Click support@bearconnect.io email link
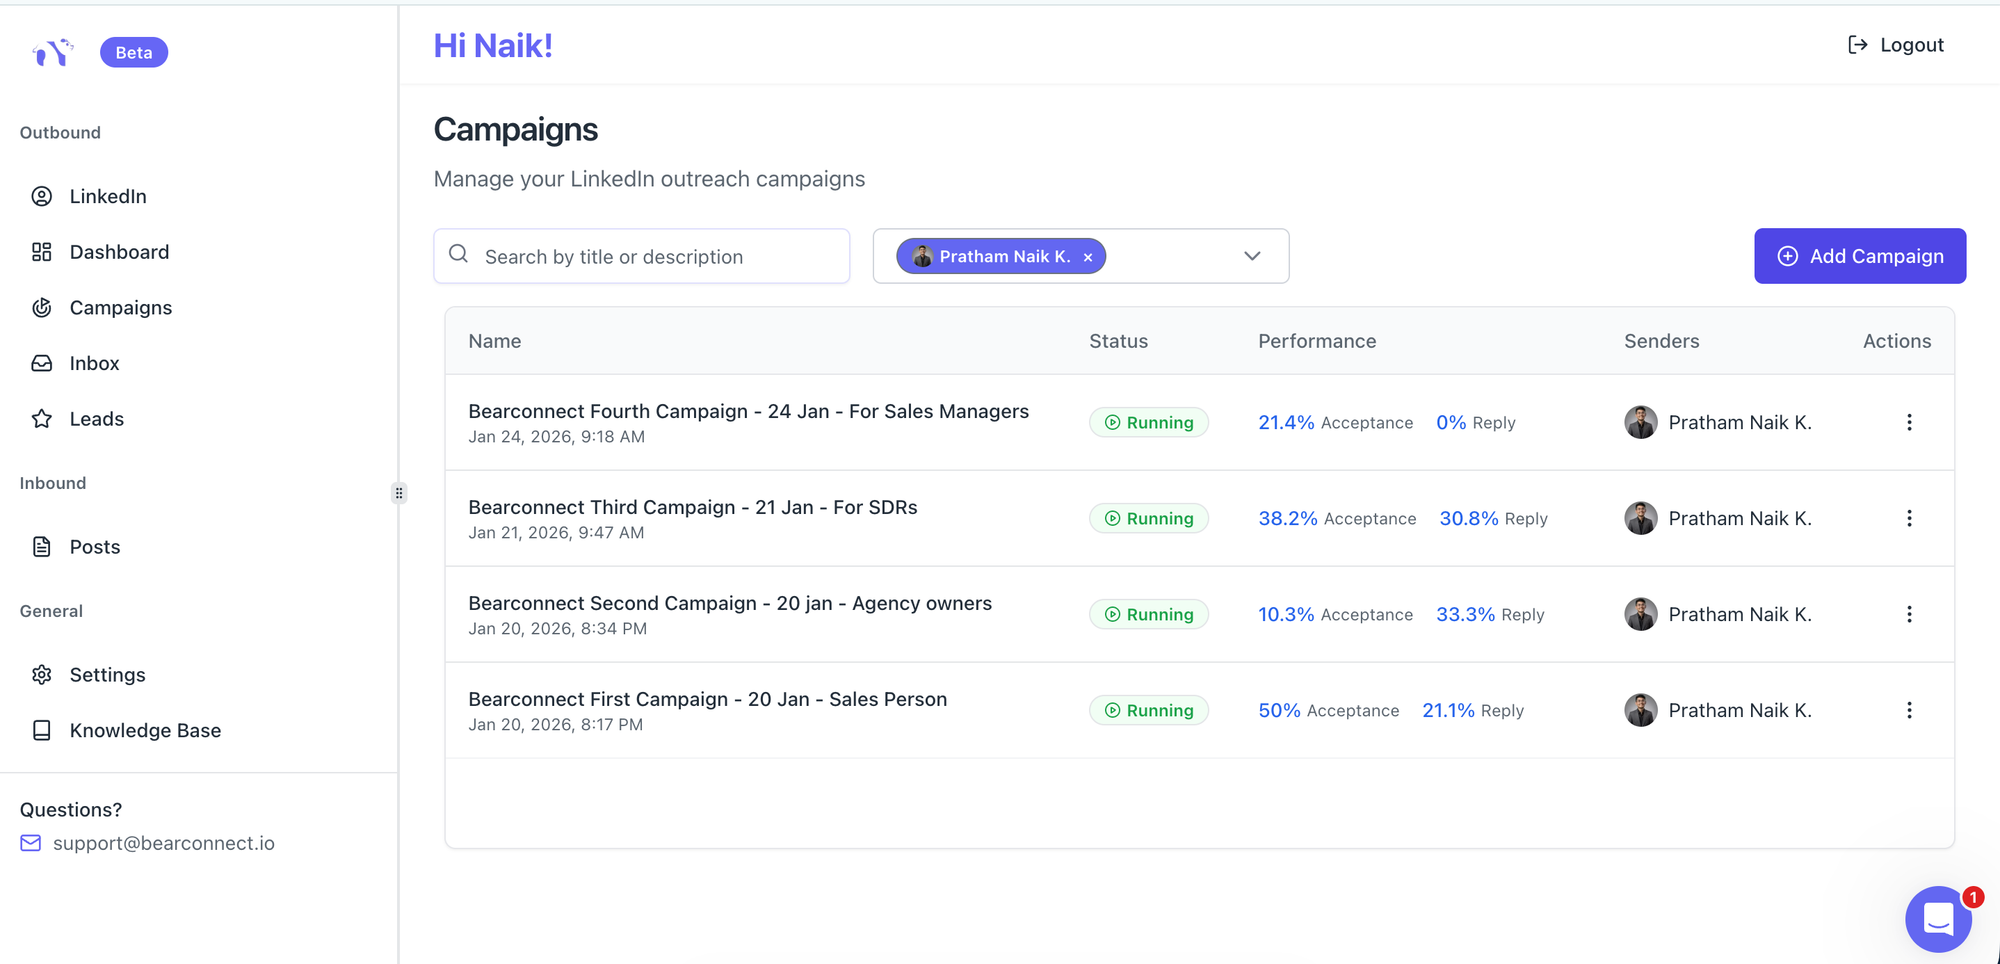 pyautogui.click(x=163, y=843)
